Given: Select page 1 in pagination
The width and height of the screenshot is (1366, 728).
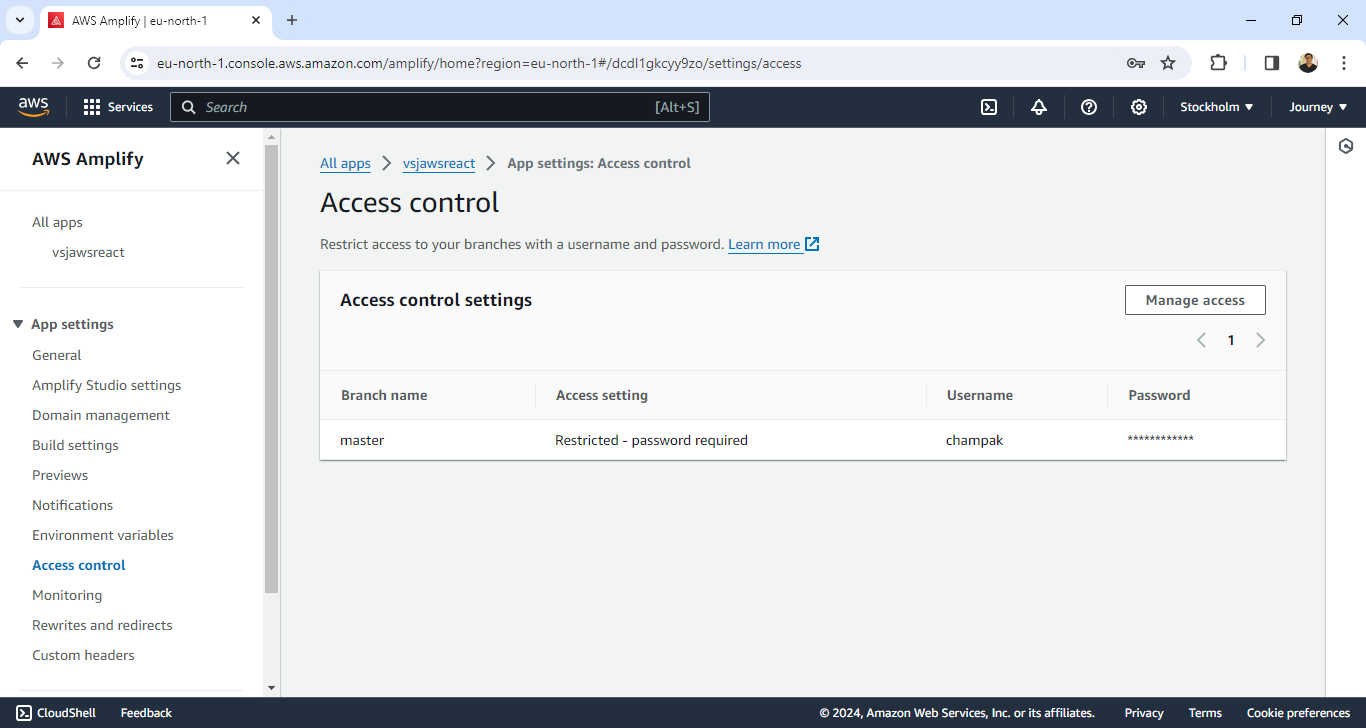Looking at the screenshot, I should (x=1231, y=340).
